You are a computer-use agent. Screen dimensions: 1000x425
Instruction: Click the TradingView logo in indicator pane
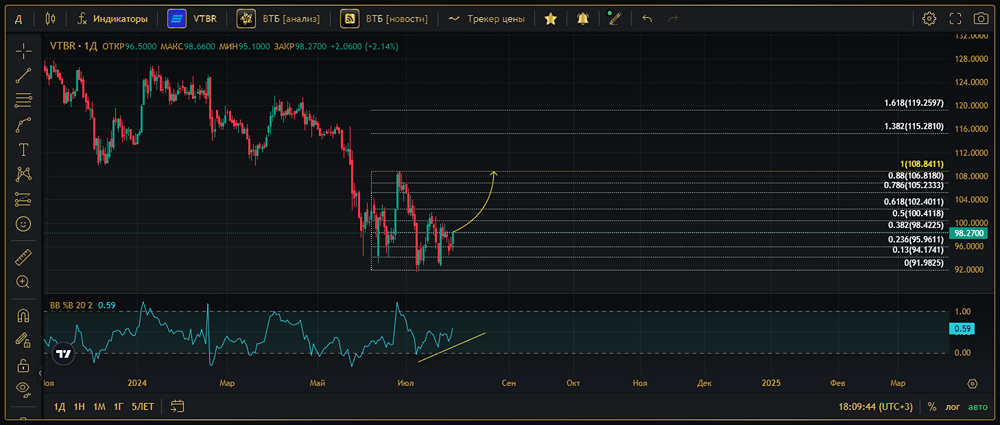pyautogui.click(x=63, y=354)
